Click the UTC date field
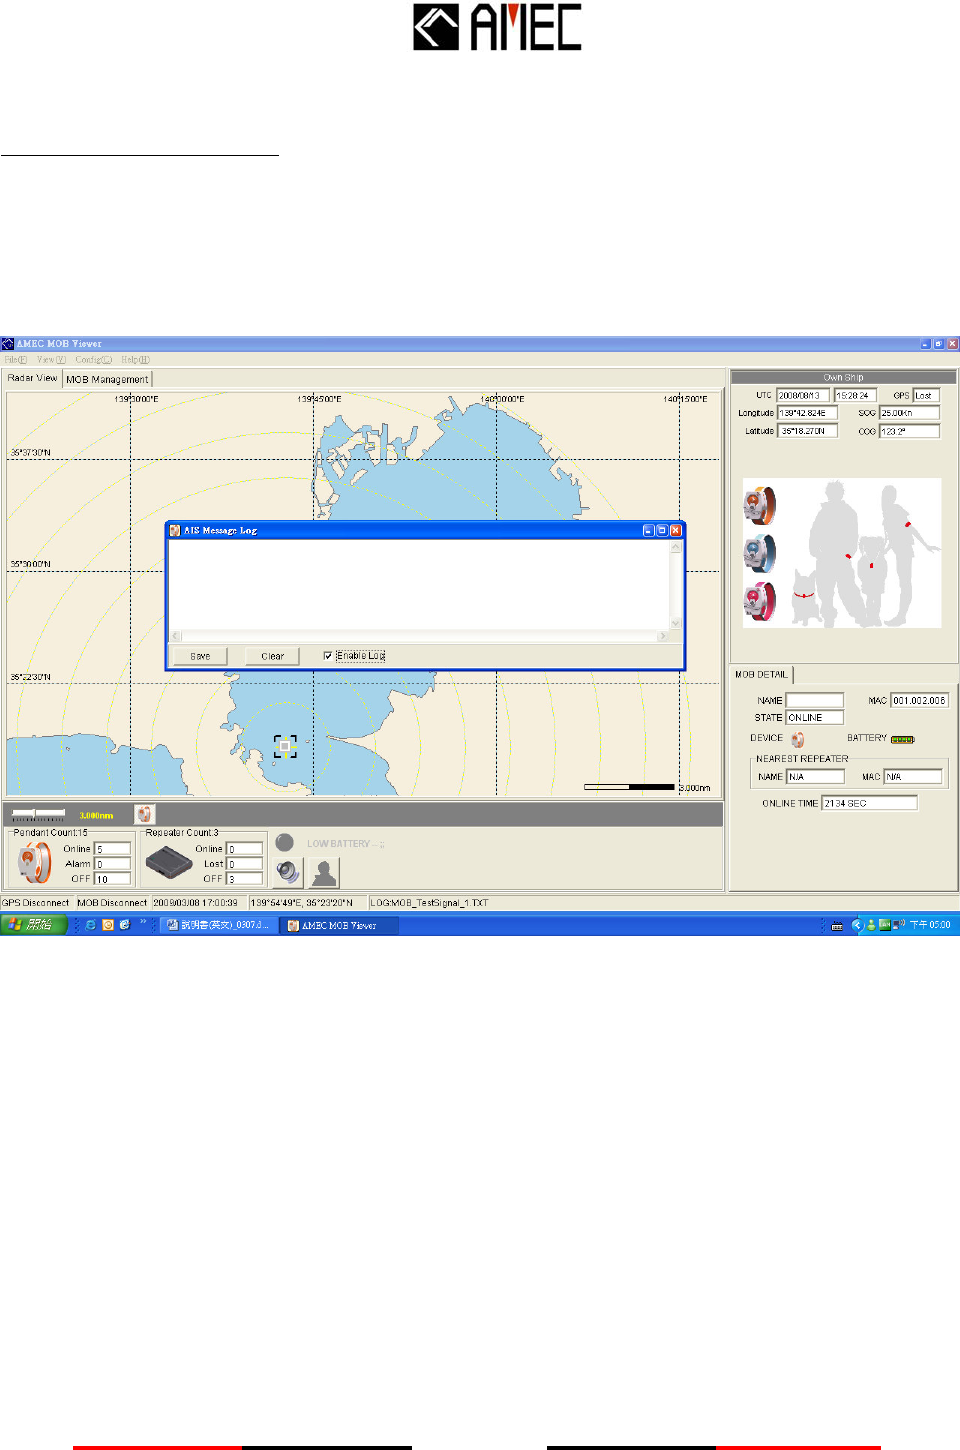The width and height of the screenshot is (960, 1450). (803, 395)
